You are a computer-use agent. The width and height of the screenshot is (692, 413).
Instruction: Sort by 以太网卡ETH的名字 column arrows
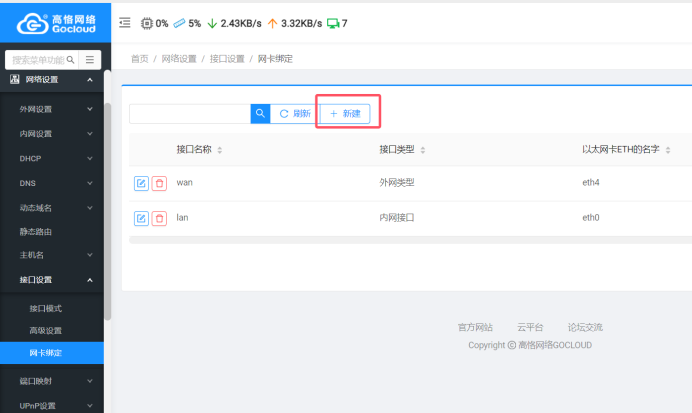[x=668, y=150]
